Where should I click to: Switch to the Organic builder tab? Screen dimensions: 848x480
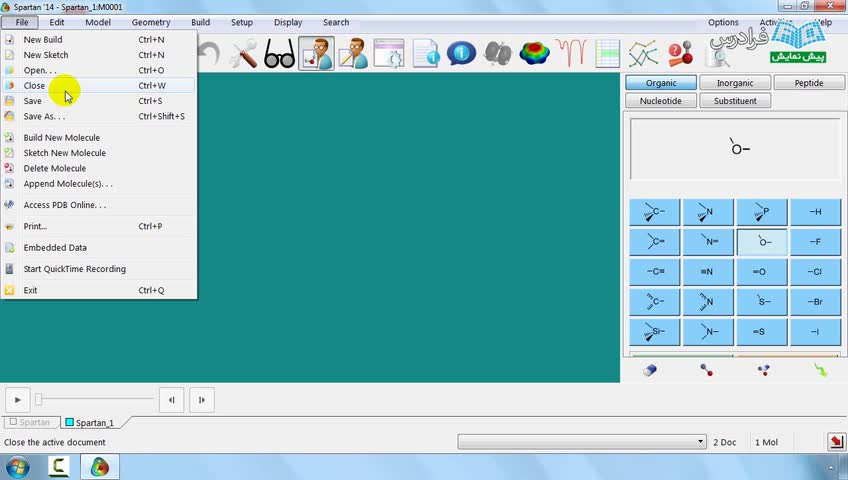point(661,83)
